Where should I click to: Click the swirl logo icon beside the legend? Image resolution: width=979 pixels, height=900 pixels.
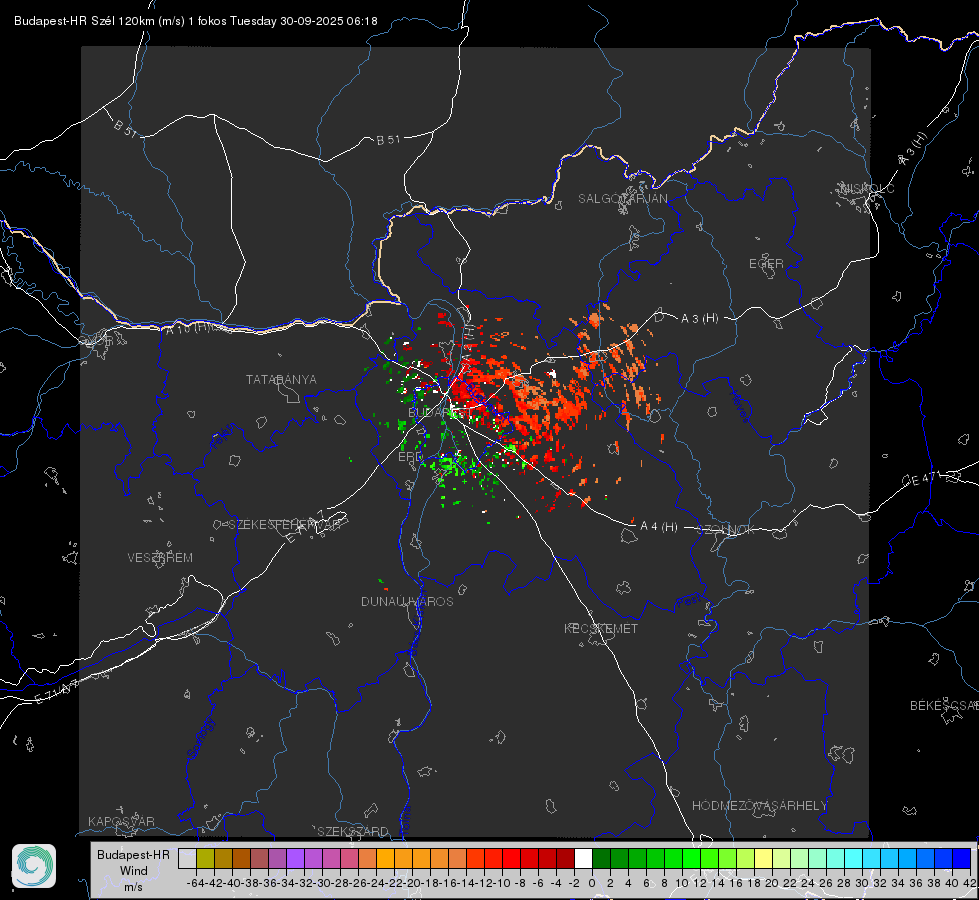click(34, 866)
